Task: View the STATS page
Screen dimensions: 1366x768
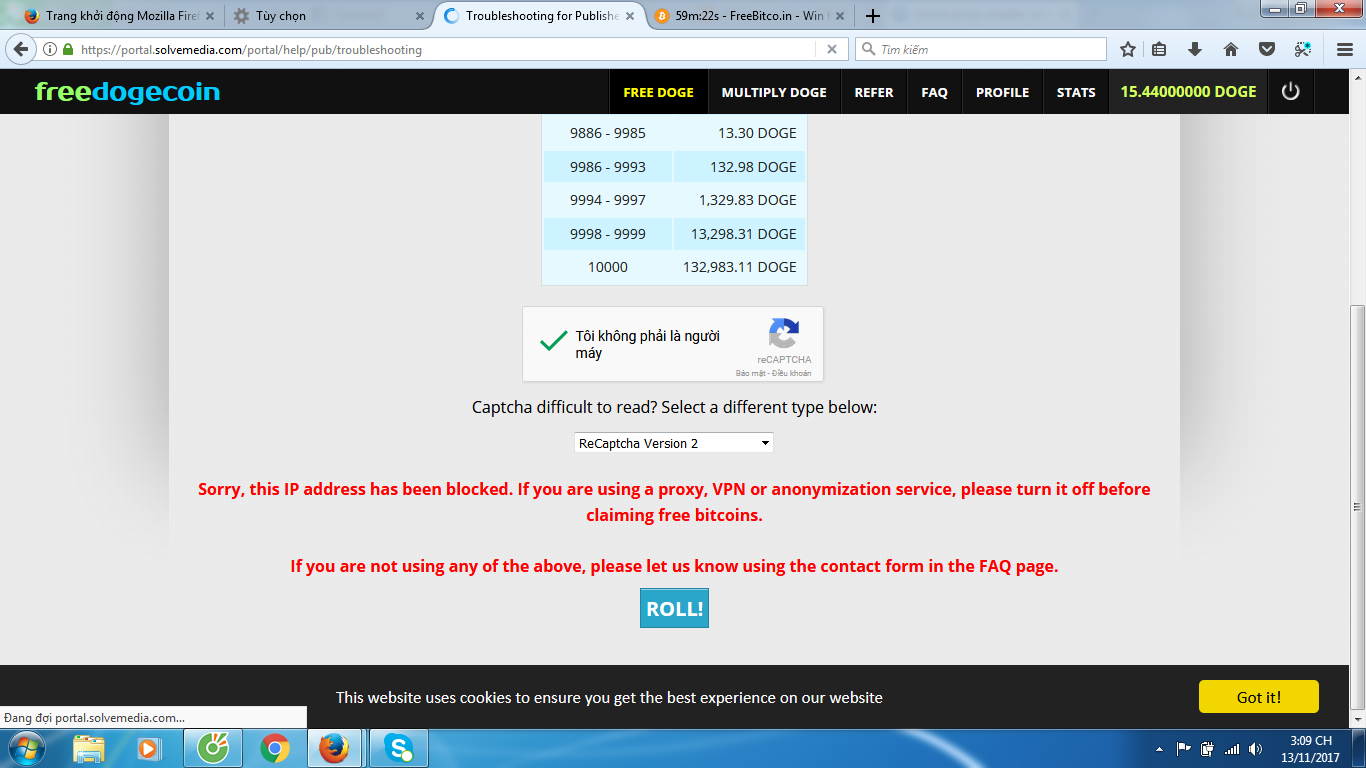Action: [x=1076, y=92]
